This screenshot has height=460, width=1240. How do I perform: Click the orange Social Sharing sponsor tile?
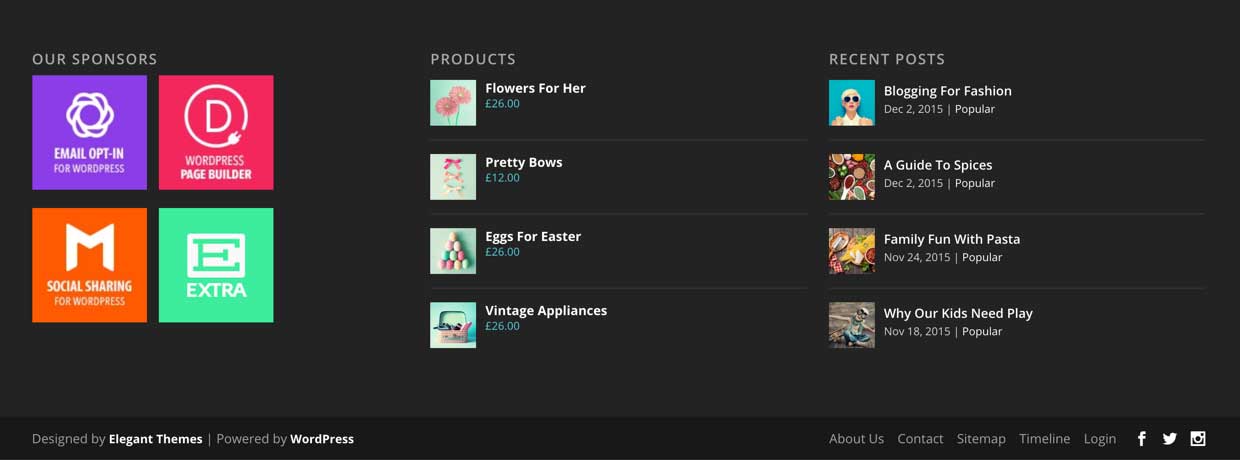click(90, 265)
